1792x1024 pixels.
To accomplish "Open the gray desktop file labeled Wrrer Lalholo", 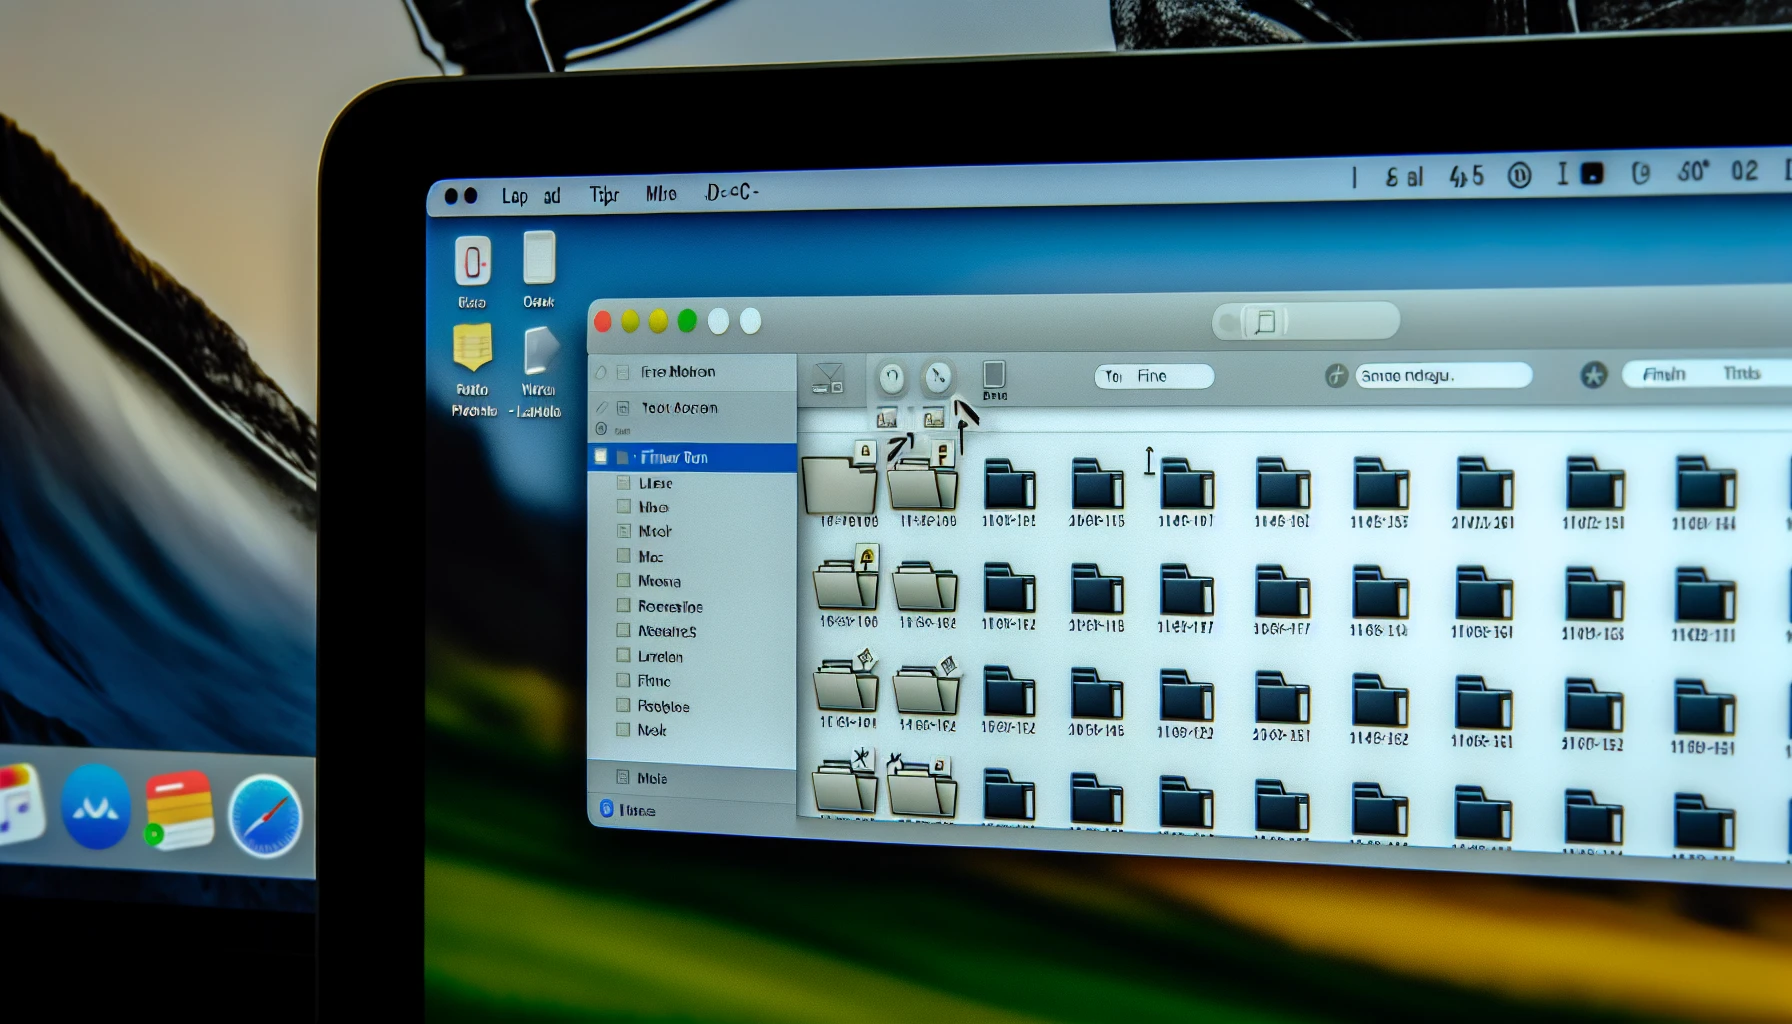I will coord(540,352).
